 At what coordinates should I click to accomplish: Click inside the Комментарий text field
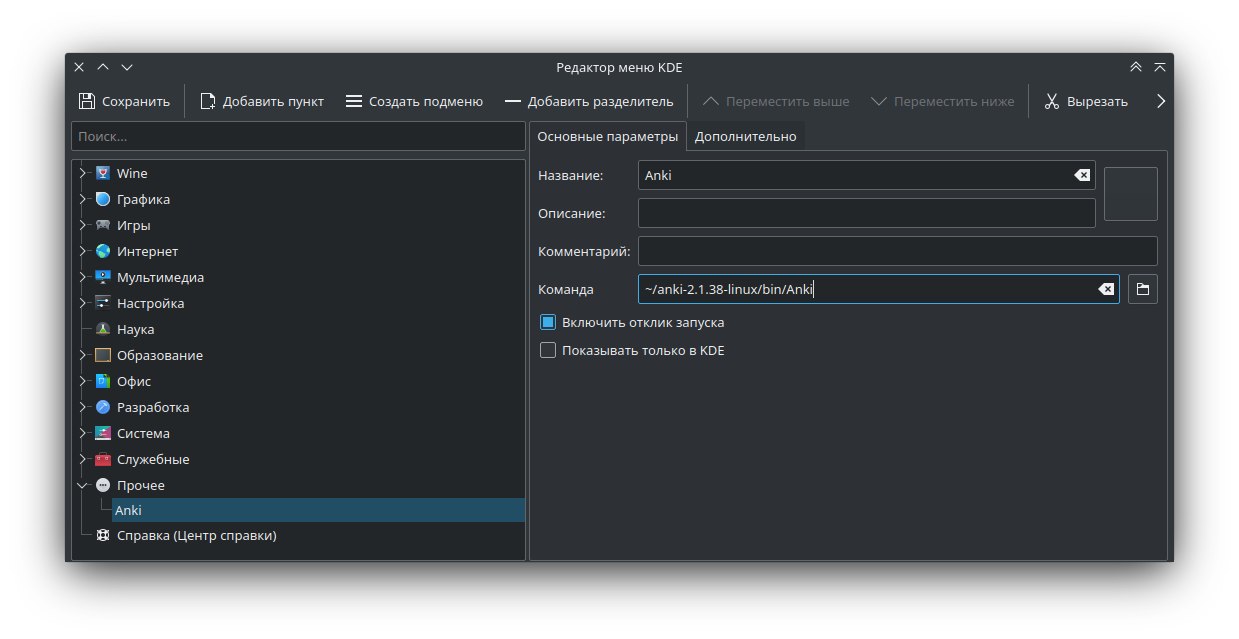(898, 251)
